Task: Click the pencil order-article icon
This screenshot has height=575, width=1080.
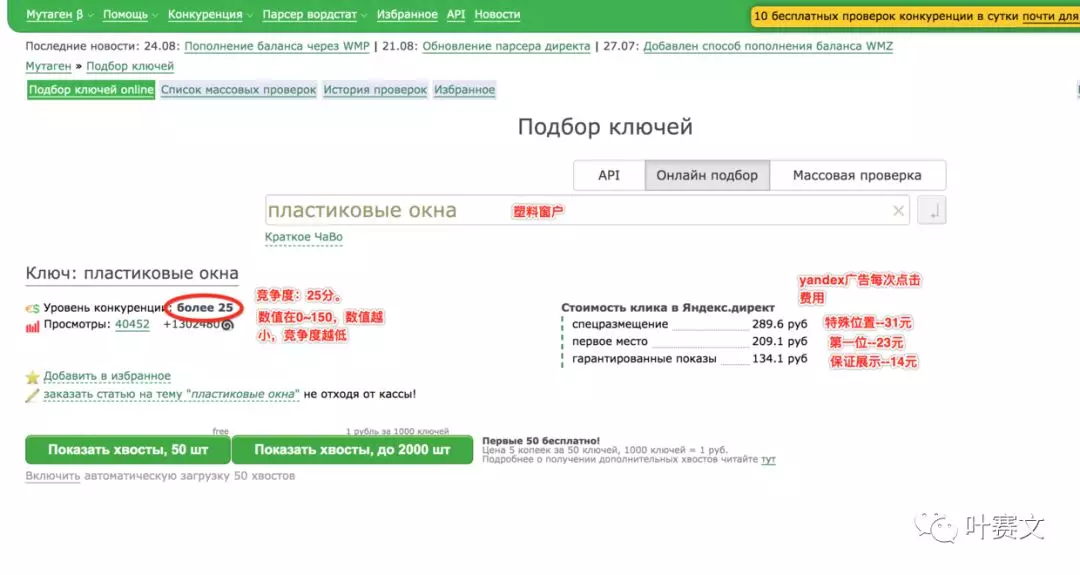Action: [32, 395]
